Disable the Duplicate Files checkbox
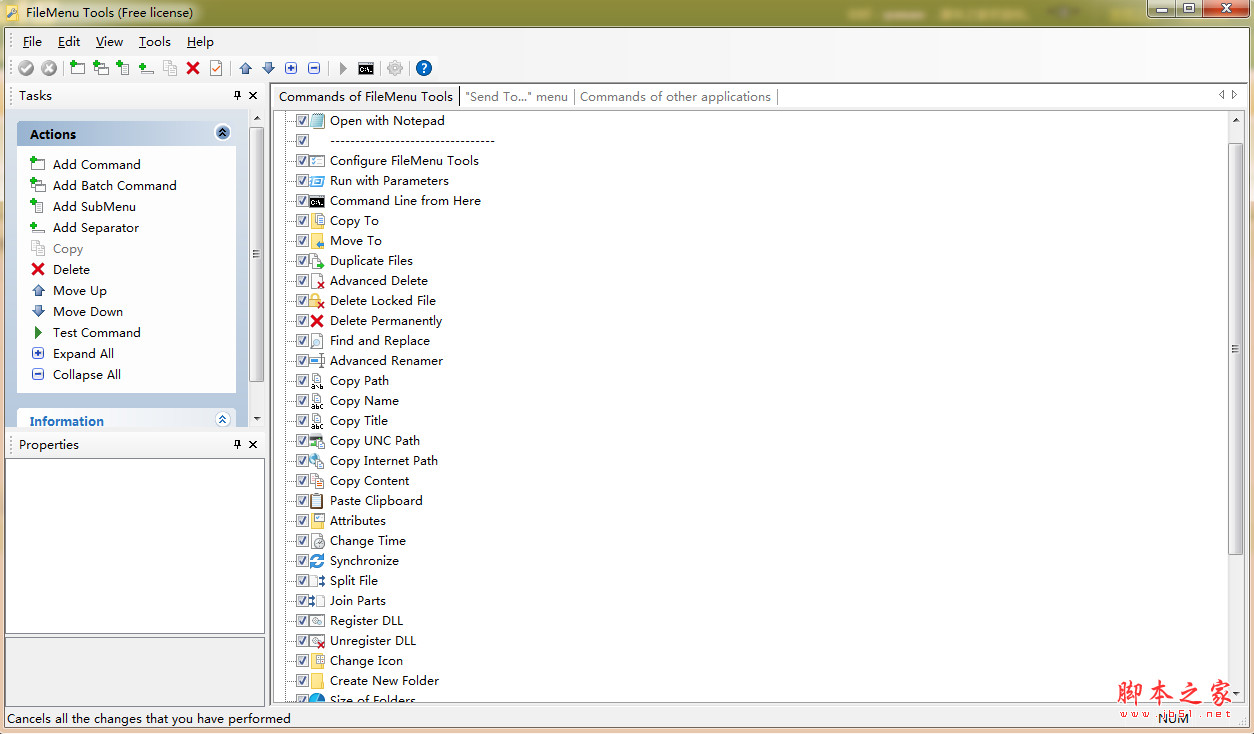Image resolution: width=1254 pixels, height=734 pixels. pos(302,261)
